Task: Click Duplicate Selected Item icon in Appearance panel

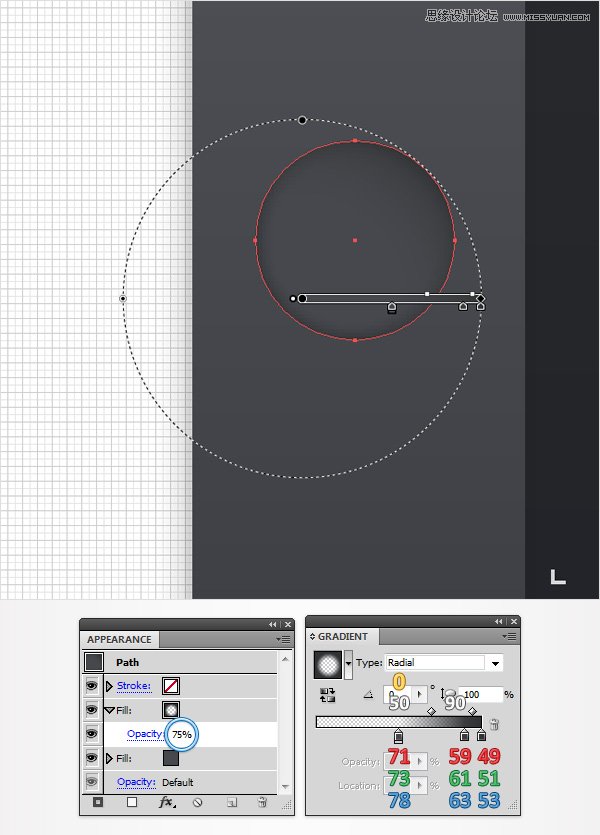Action: coord(232,803)
